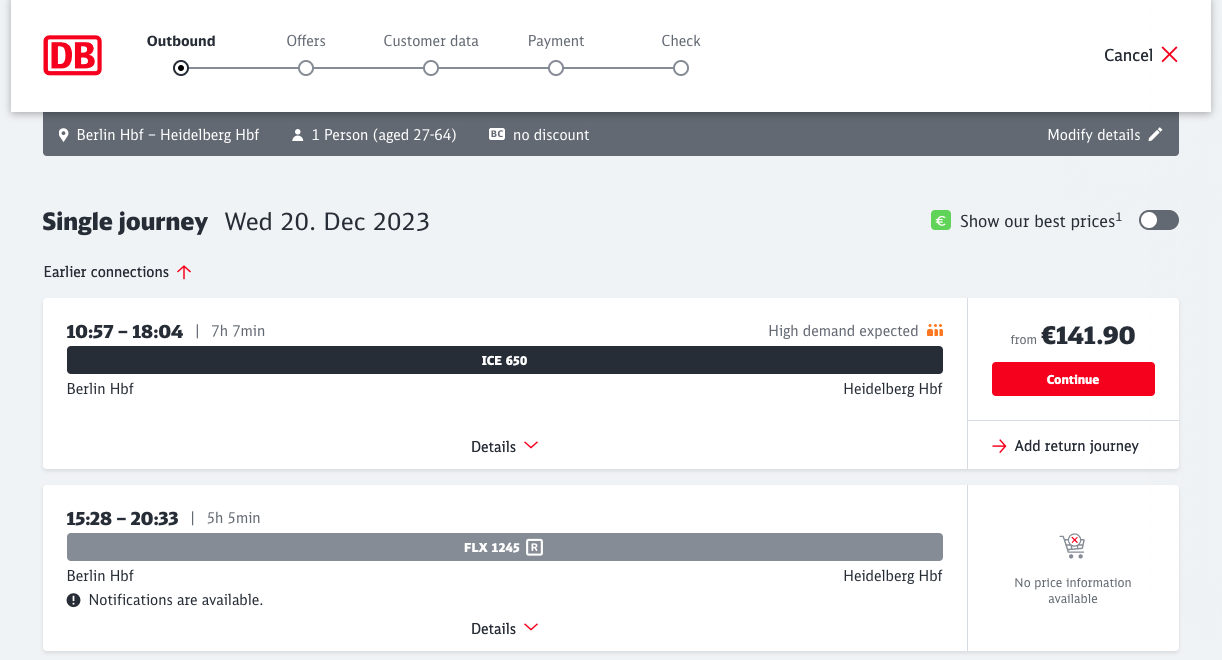Screen dimensions: 1222x660
Task: Click the high demand occupancy icon
Action: pyautogui.click(x=935, y=331)
